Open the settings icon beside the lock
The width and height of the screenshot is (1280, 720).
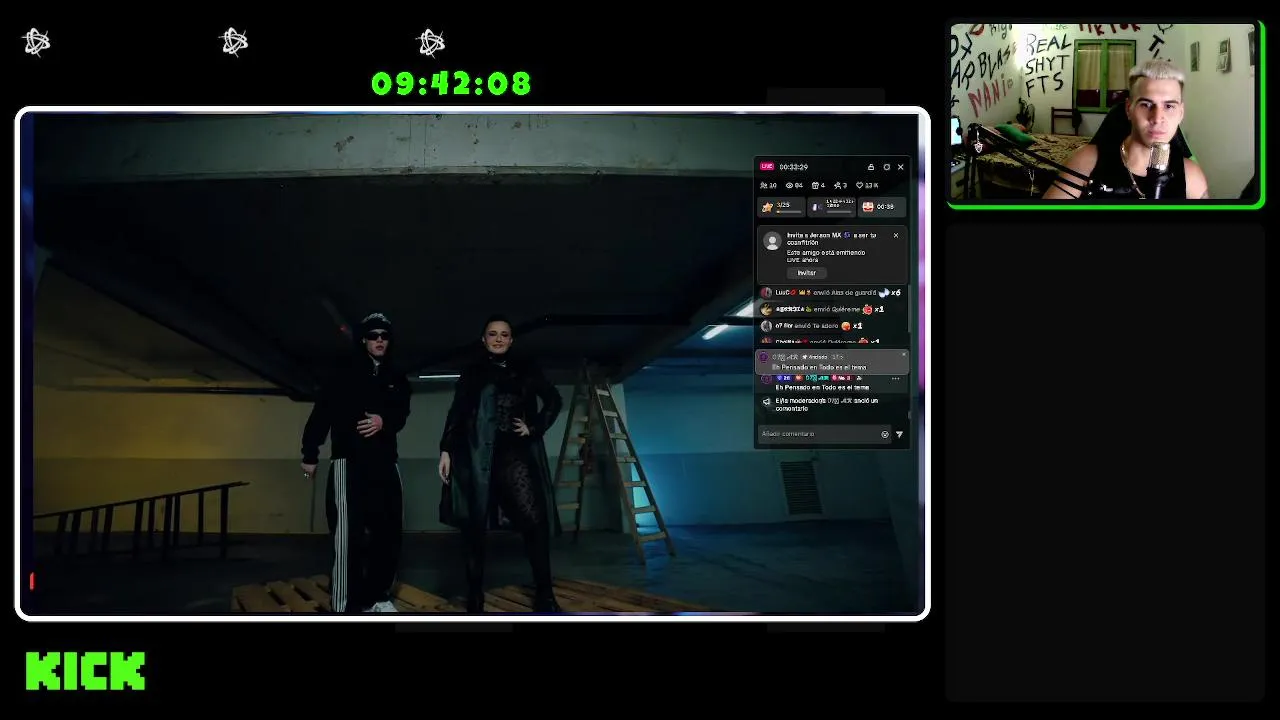pyautogui.click(x=886, y=167)
